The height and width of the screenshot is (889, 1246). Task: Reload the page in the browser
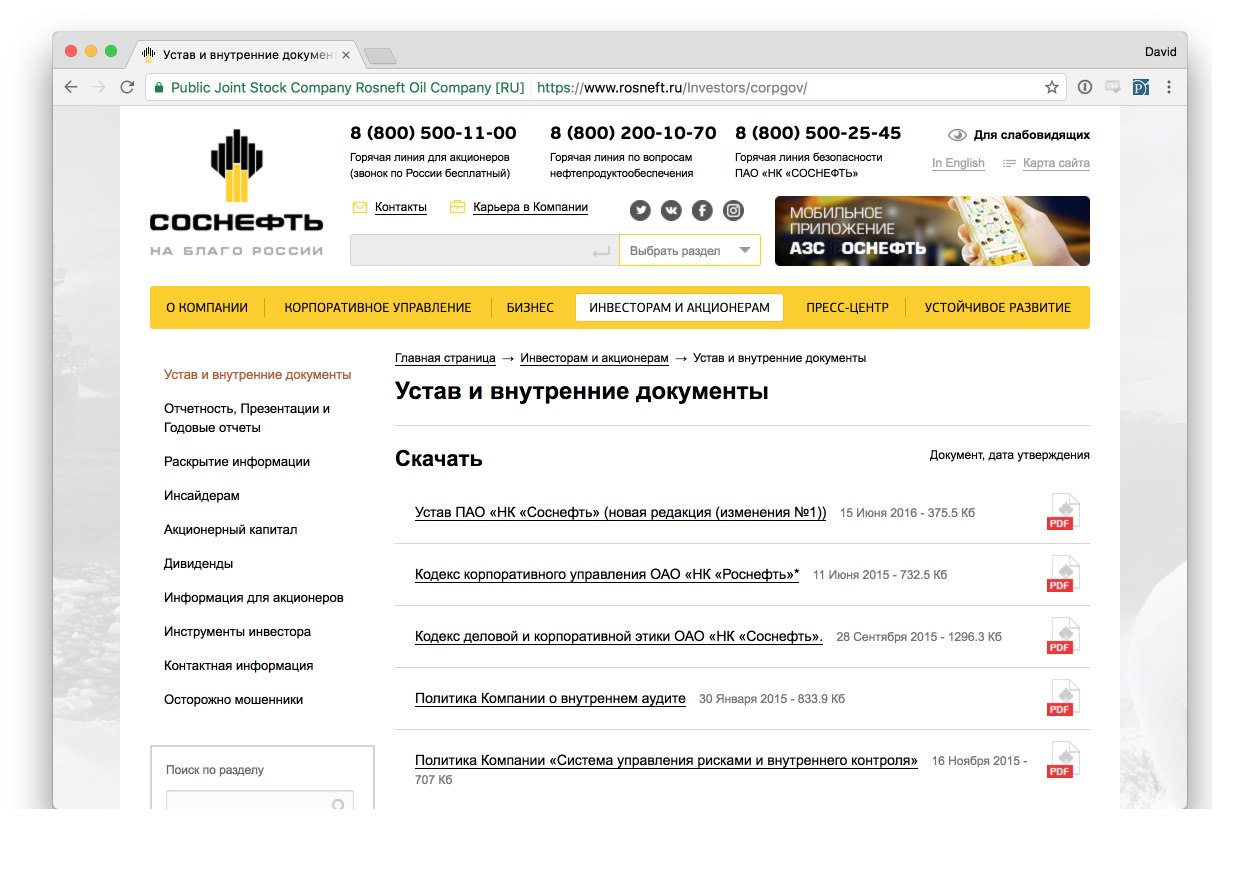point(127,87)
